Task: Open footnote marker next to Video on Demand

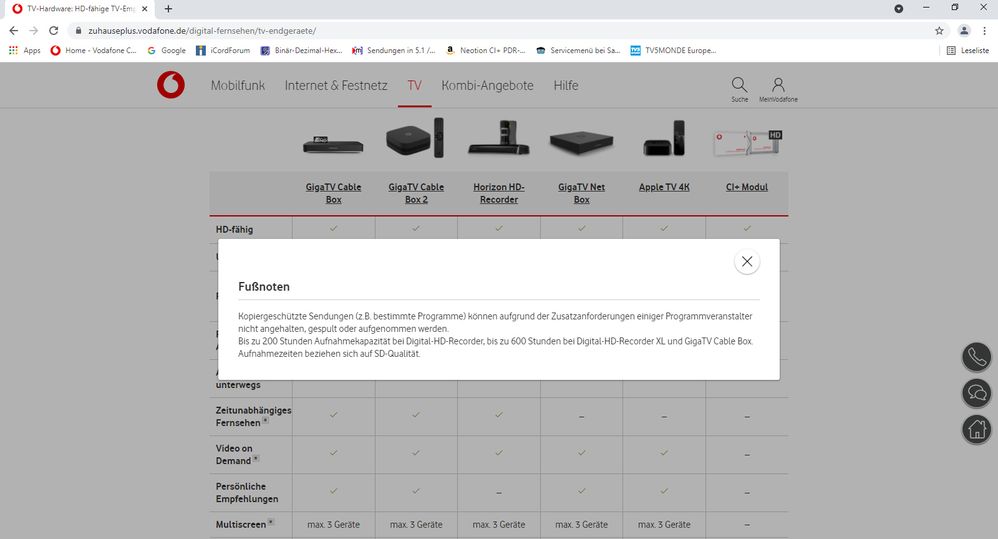Action: [x=256, y=458]
